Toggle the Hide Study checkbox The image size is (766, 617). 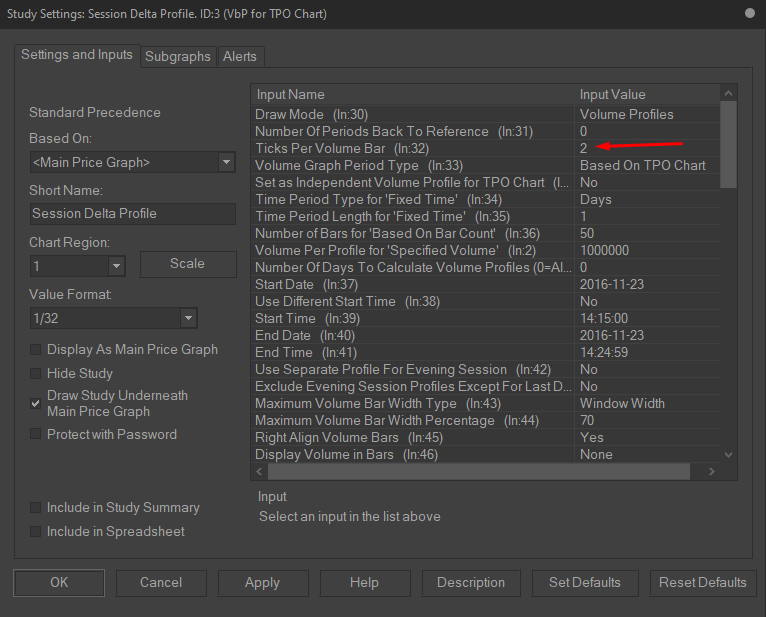(35, 374)
